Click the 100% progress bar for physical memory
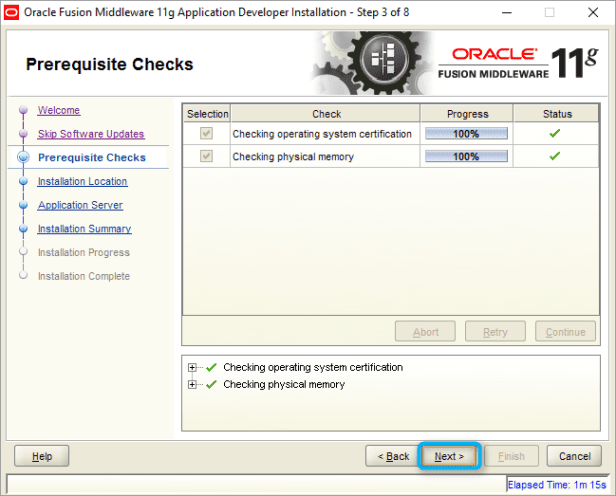Screen dimensions: 616x496 (x=466, y=156)
